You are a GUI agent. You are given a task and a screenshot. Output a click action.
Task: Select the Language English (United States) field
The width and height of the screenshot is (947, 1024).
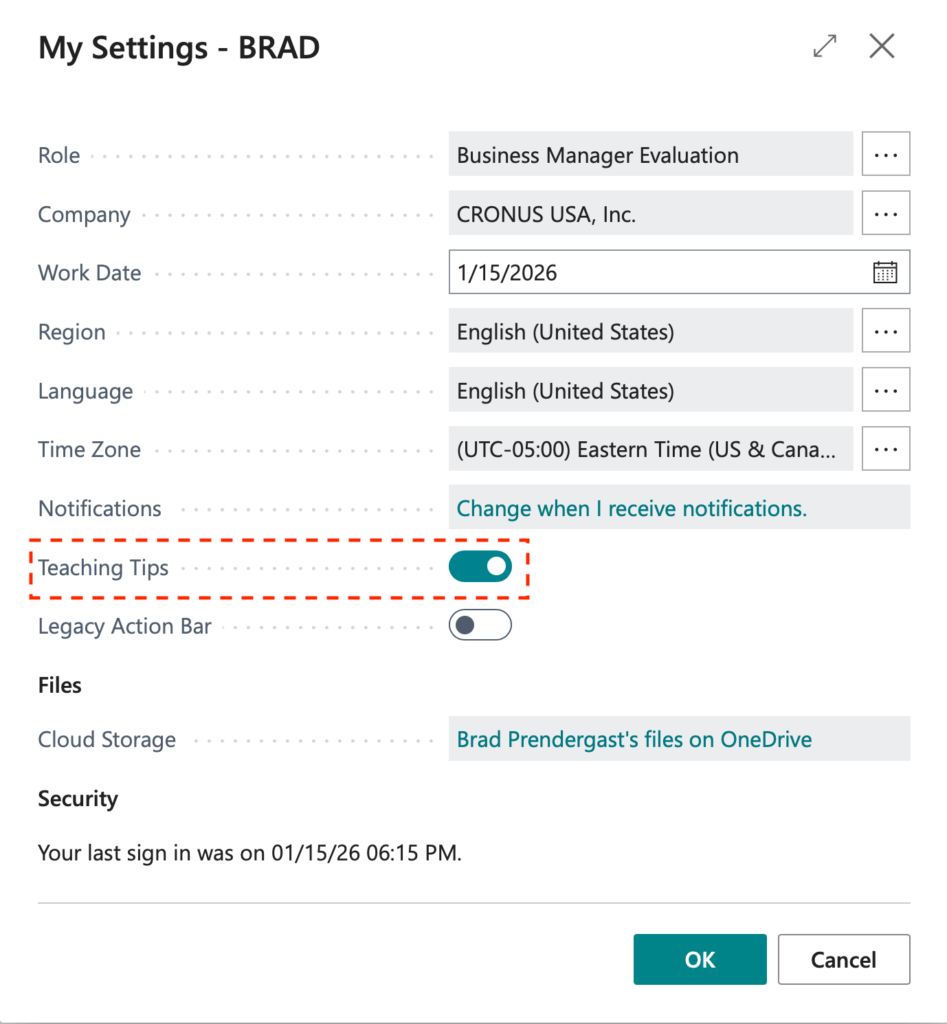[x=650, y=390]
